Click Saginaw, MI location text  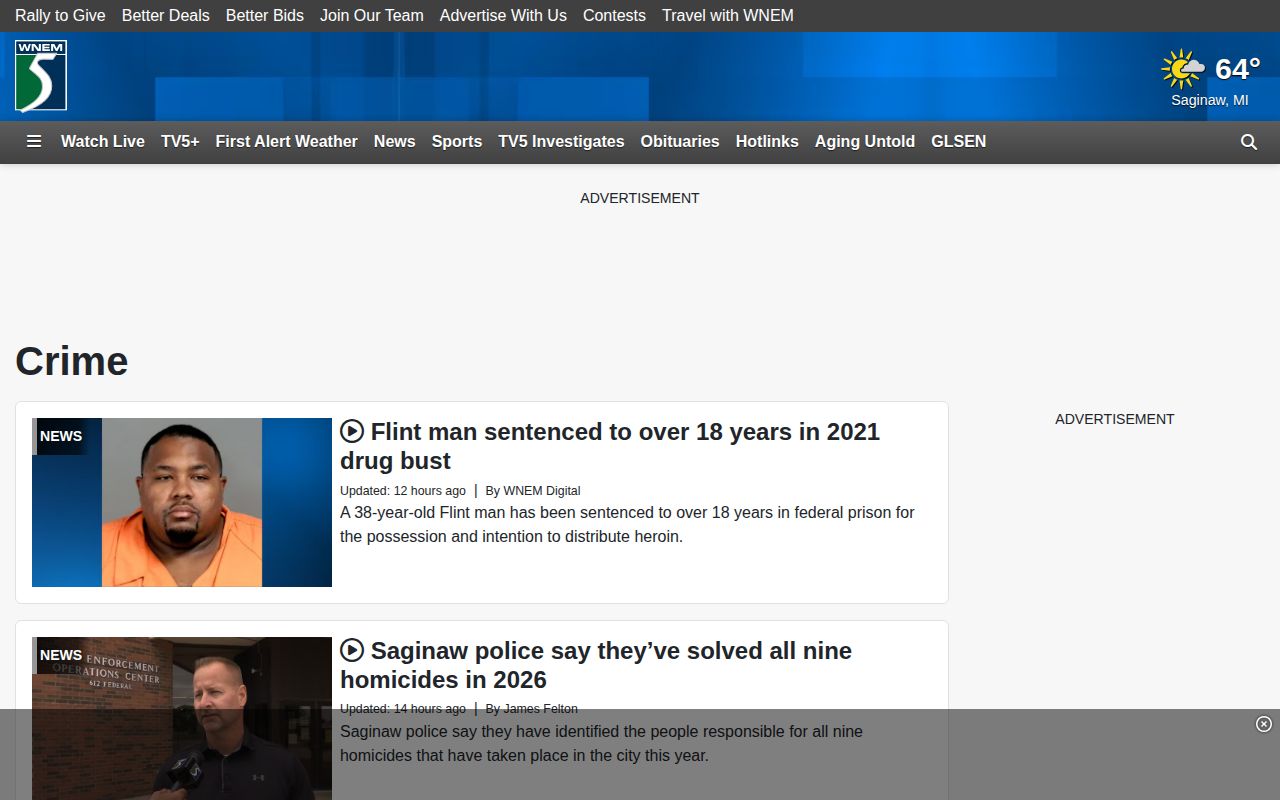(x=1210, y=100)
